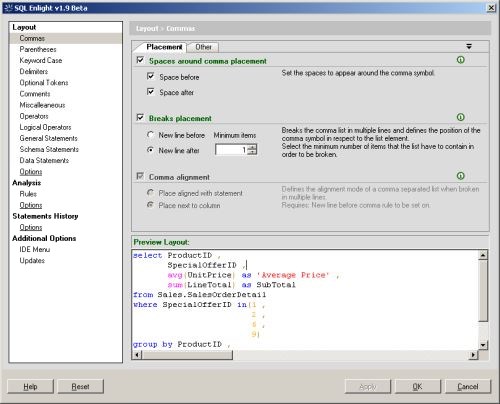Image resolution: width=500 pixels, height=404 pixels.
Task: Select Keyword Case in the sidebar
Action: coord(41,60)
